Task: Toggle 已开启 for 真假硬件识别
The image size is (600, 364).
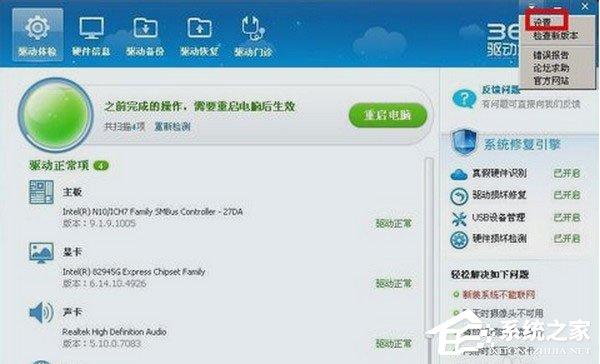Action: pos(567,173)
